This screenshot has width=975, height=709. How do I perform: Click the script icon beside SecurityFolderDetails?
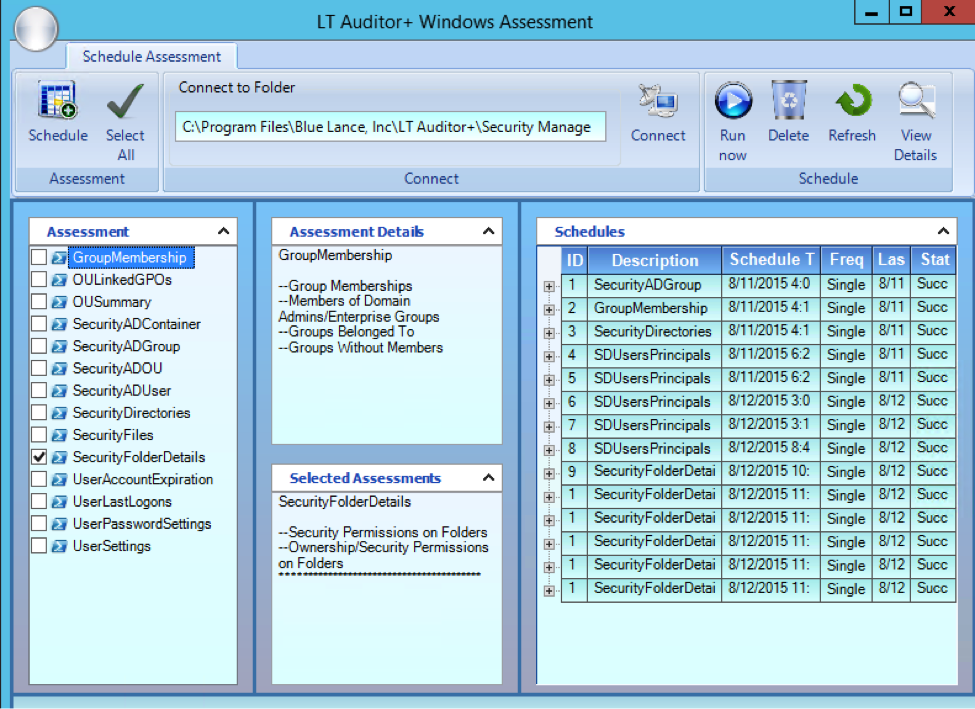(x=59, y=457)
